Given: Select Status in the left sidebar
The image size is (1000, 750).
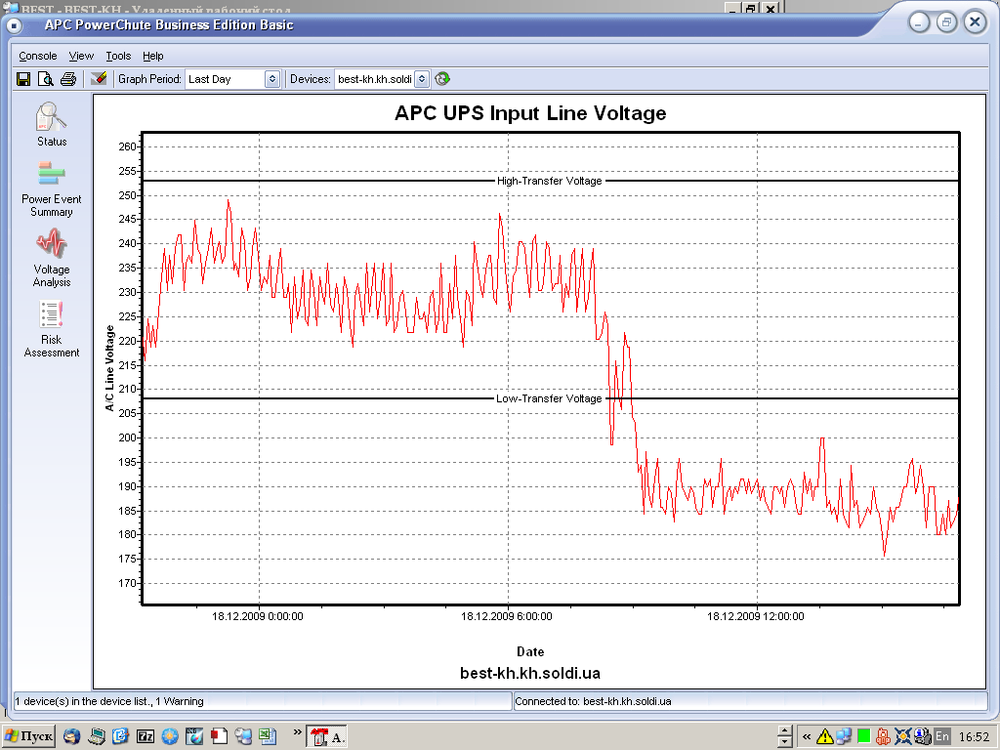Looking at the screenshot, I should 51,125.
